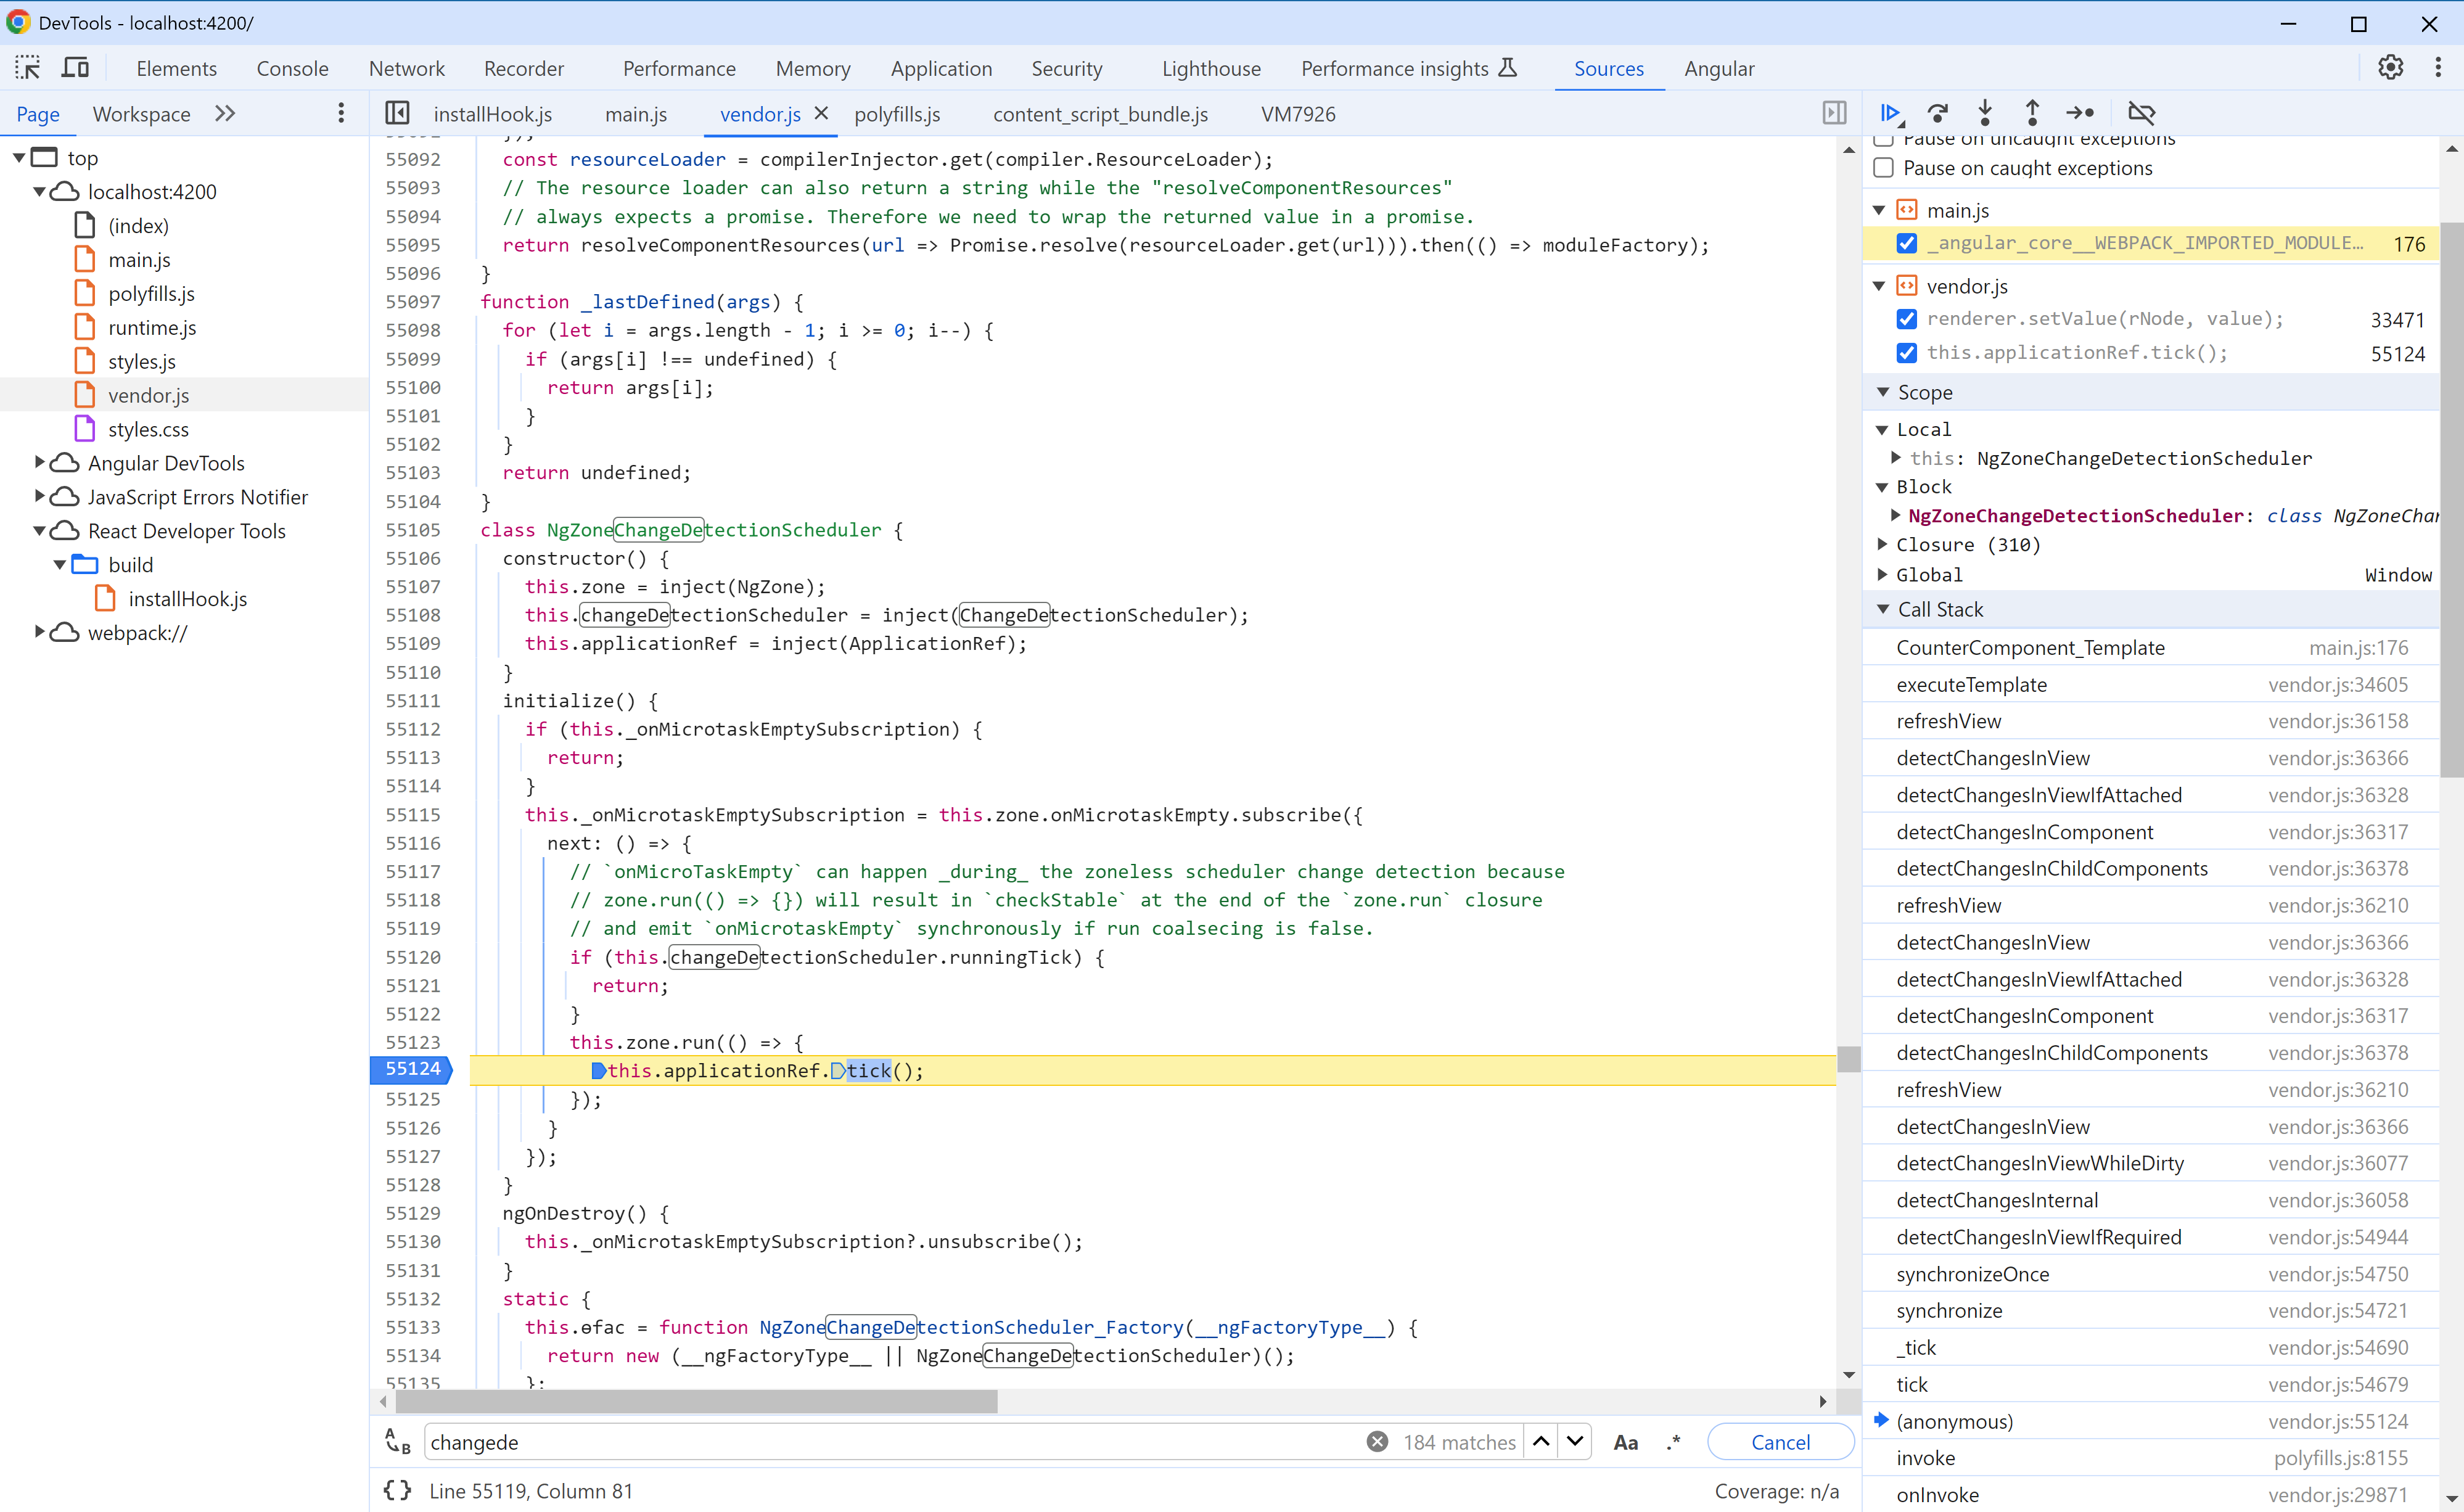2464x1512 pixels.
Task: Uncheck the main.js line 176 breakpoint
Action: (1907, 243)
